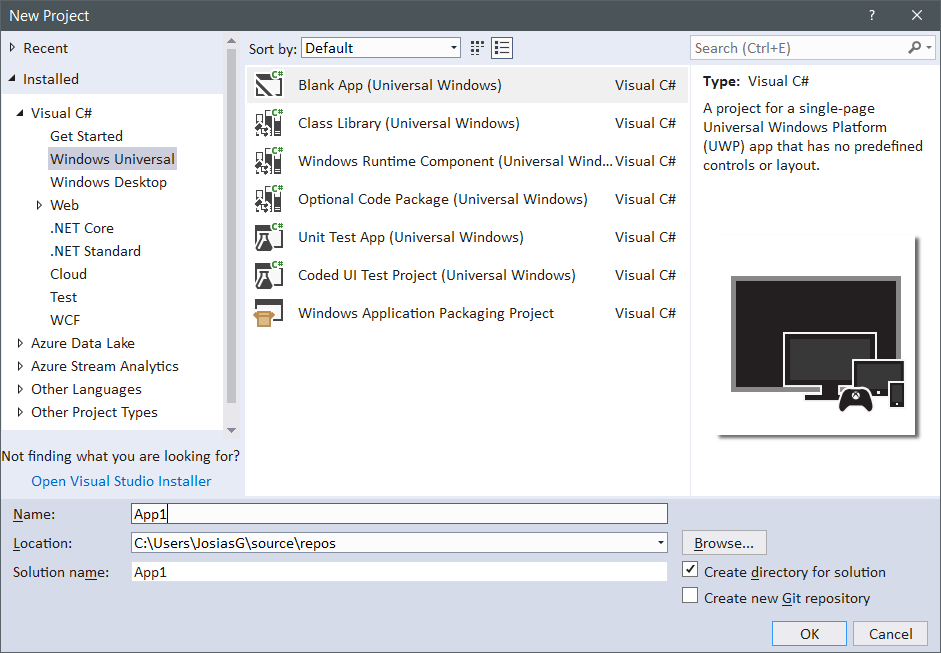
Task: Enable Create new Git repository
Action: (690, 594)
